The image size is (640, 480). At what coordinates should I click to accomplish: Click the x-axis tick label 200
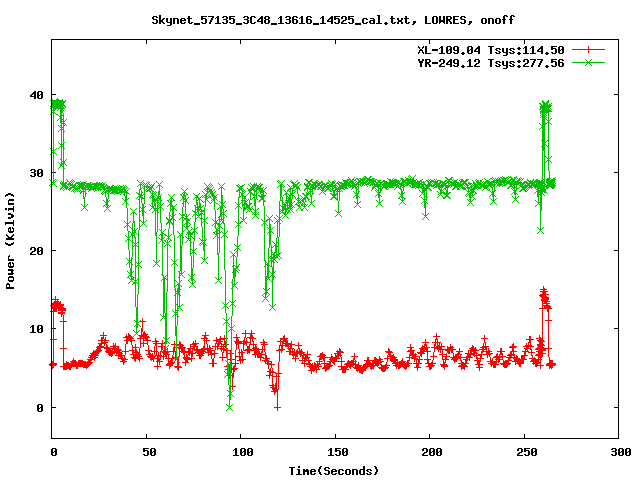[432, 452]
